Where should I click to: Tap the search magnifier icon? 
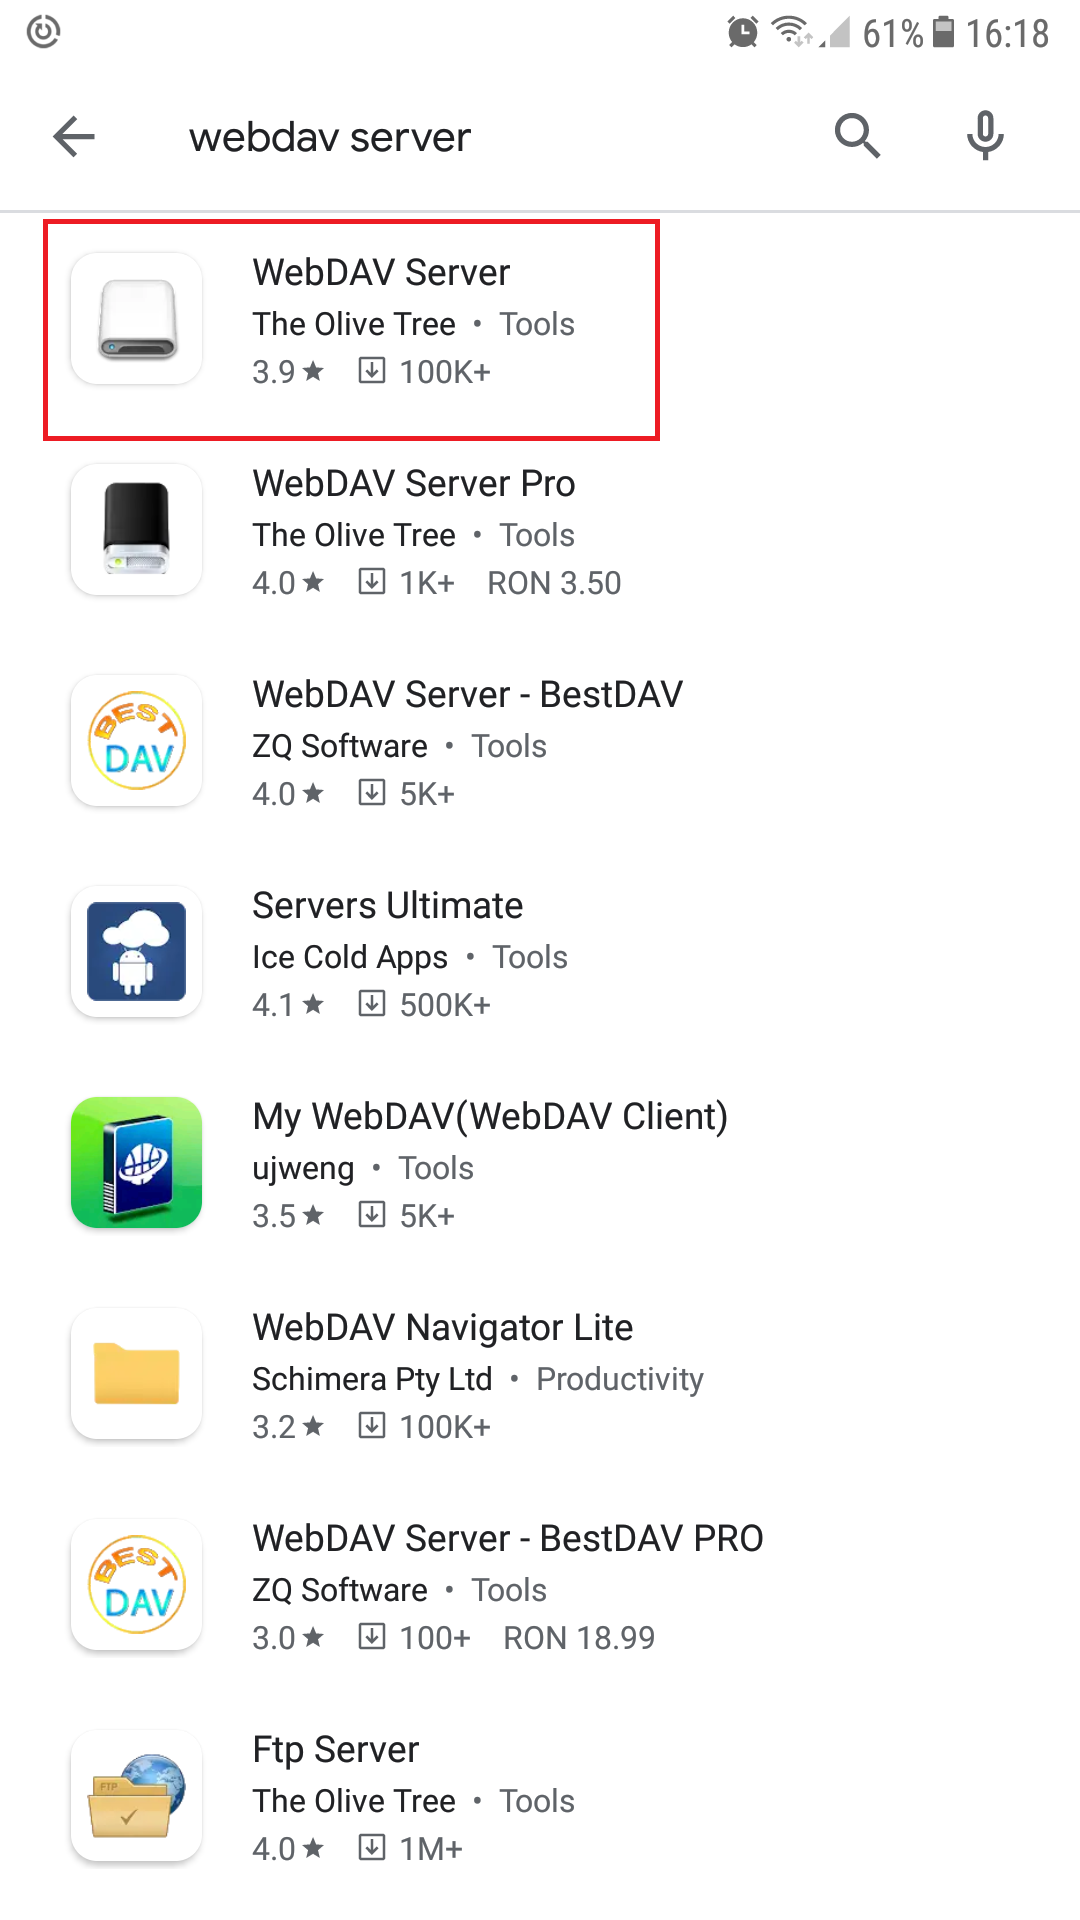(x=856, y=136)
